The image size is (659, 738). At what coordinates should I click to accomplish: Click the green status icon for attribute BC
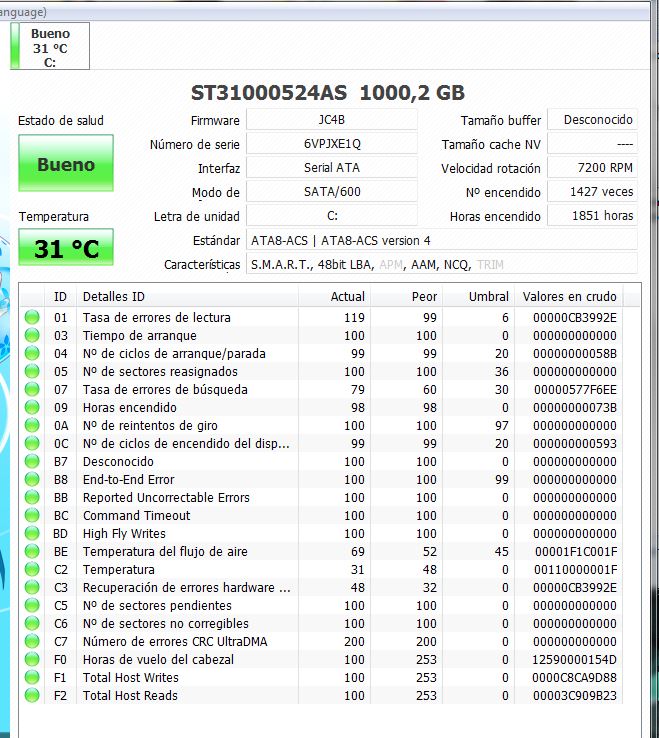32,515
